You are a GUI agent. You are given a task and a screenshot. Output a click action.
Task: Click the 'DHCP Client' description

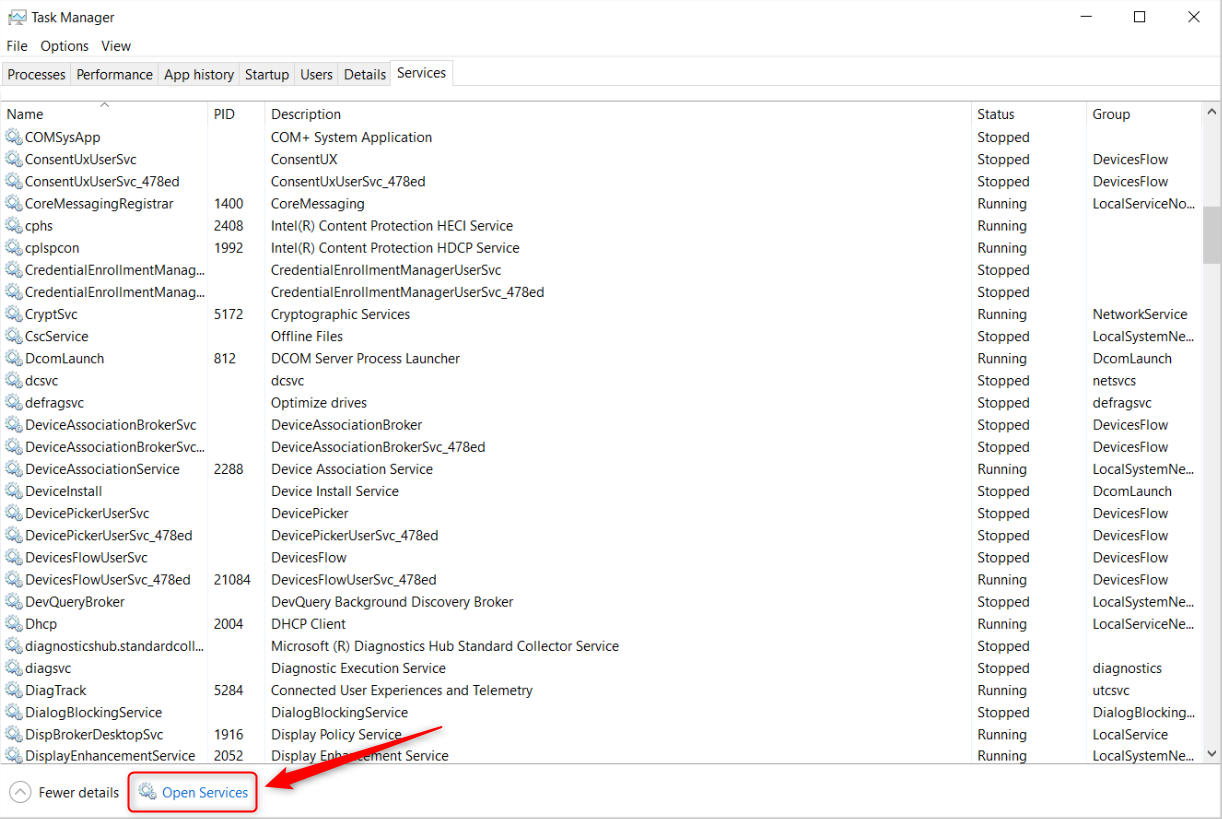[x=308, y=624]
